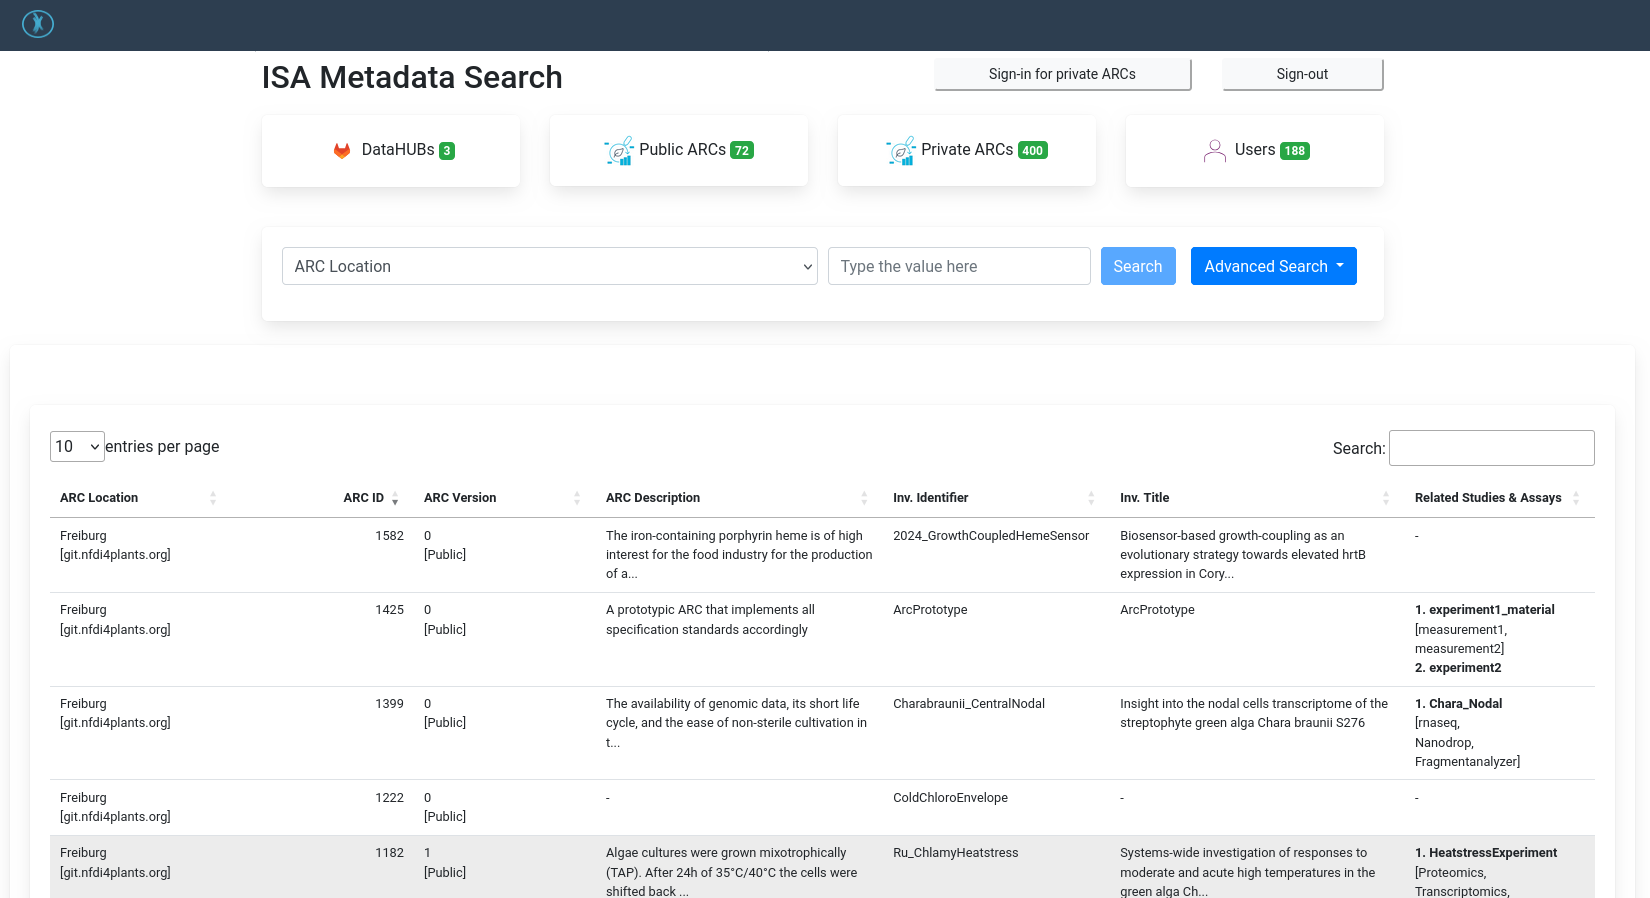Click the Private ARCs icon
Viewport: 1650px width, 898px height.
tap(901, 151)
